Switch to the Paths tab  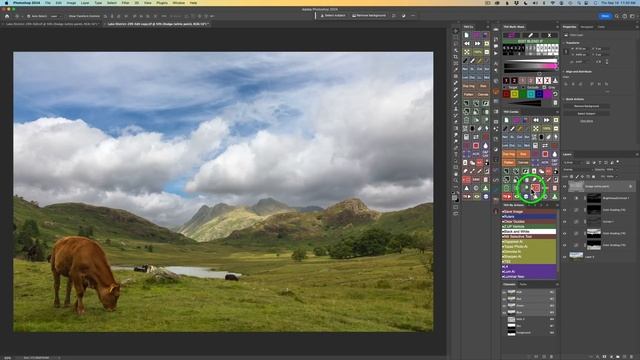tap(523, 284)
